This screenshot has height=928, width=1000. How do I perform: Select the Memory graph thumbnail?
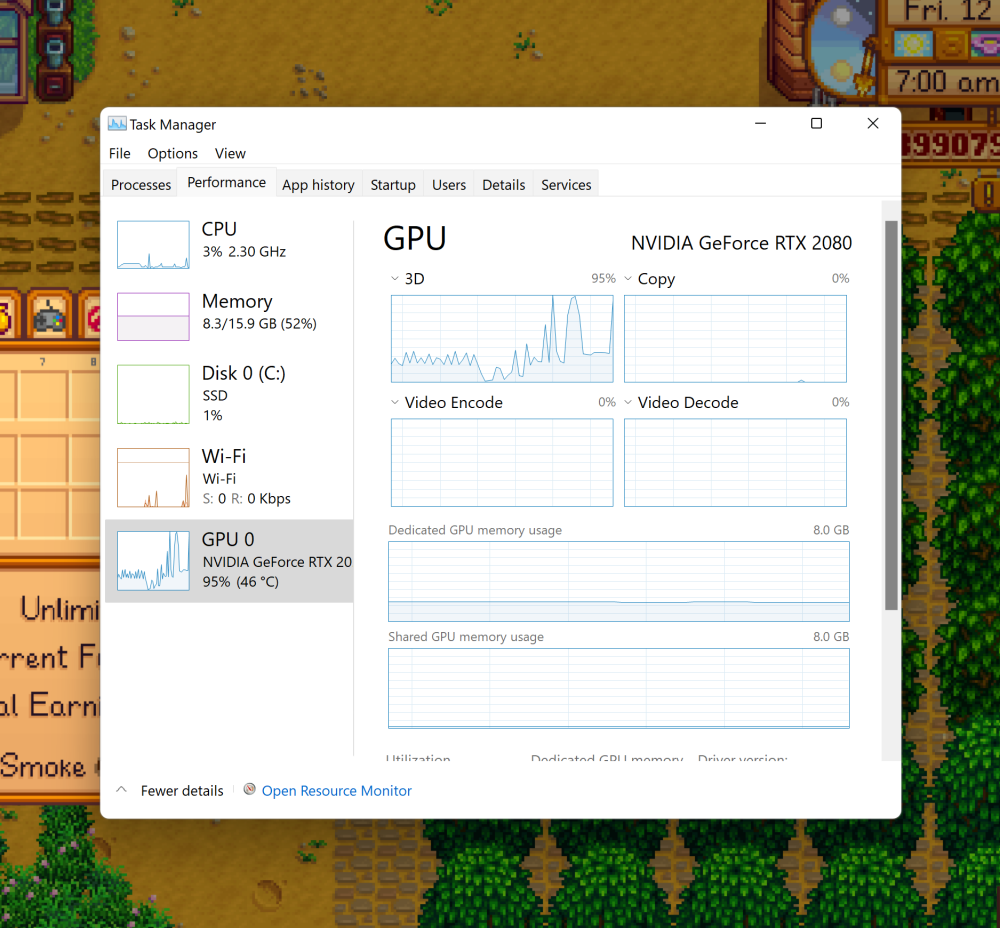tap(153, 317)
